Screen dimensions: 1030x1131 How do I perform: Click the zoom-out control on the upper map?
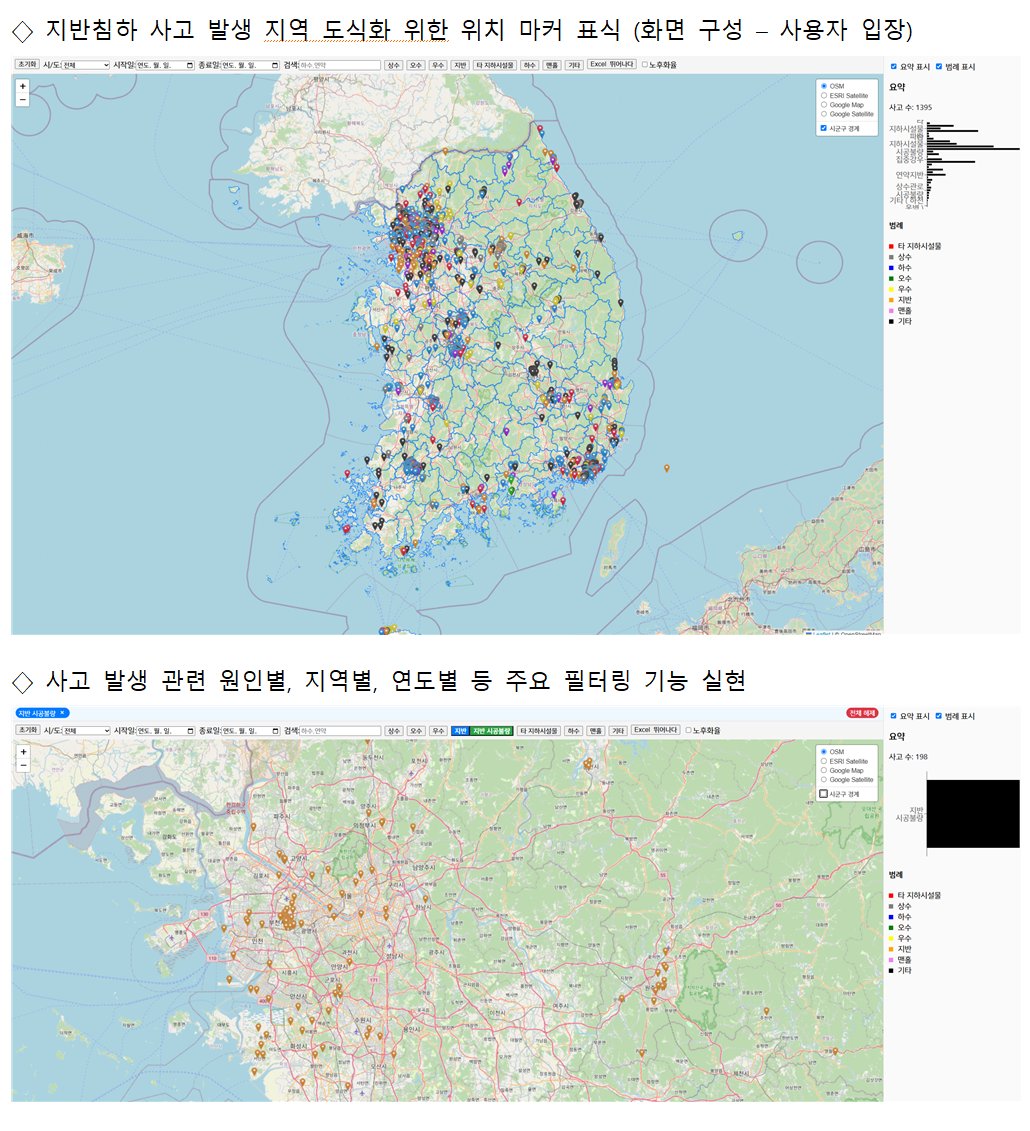click(22, 100)
